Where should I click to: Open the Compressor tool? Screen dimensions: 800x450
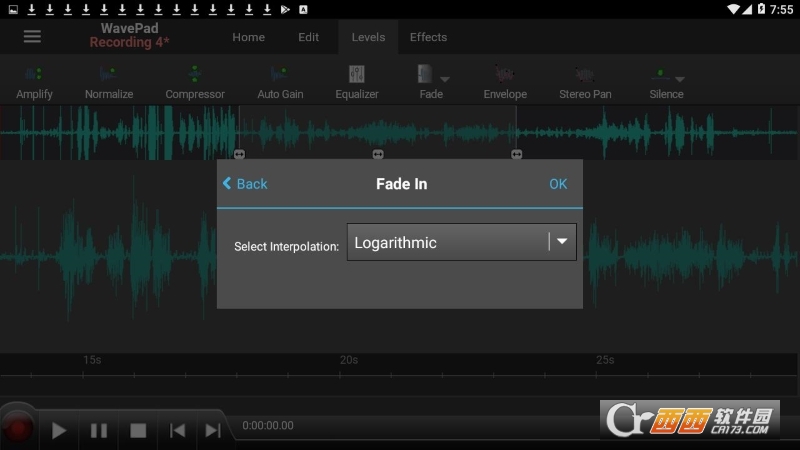(x=195, y=82)
